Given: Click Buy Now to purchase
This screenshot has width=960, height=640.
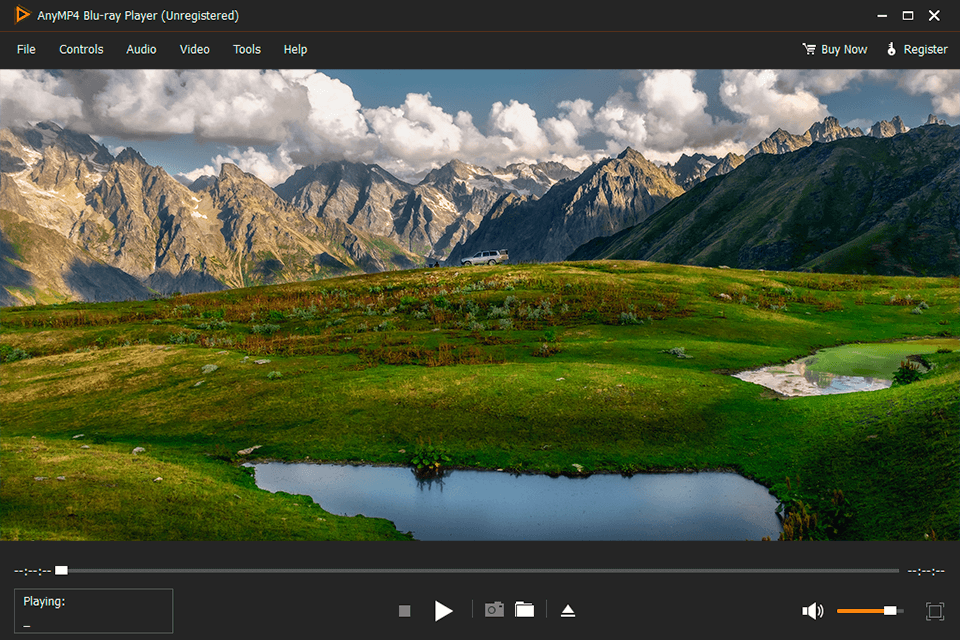Looking at the screenshot, I should tap(844, 48).
